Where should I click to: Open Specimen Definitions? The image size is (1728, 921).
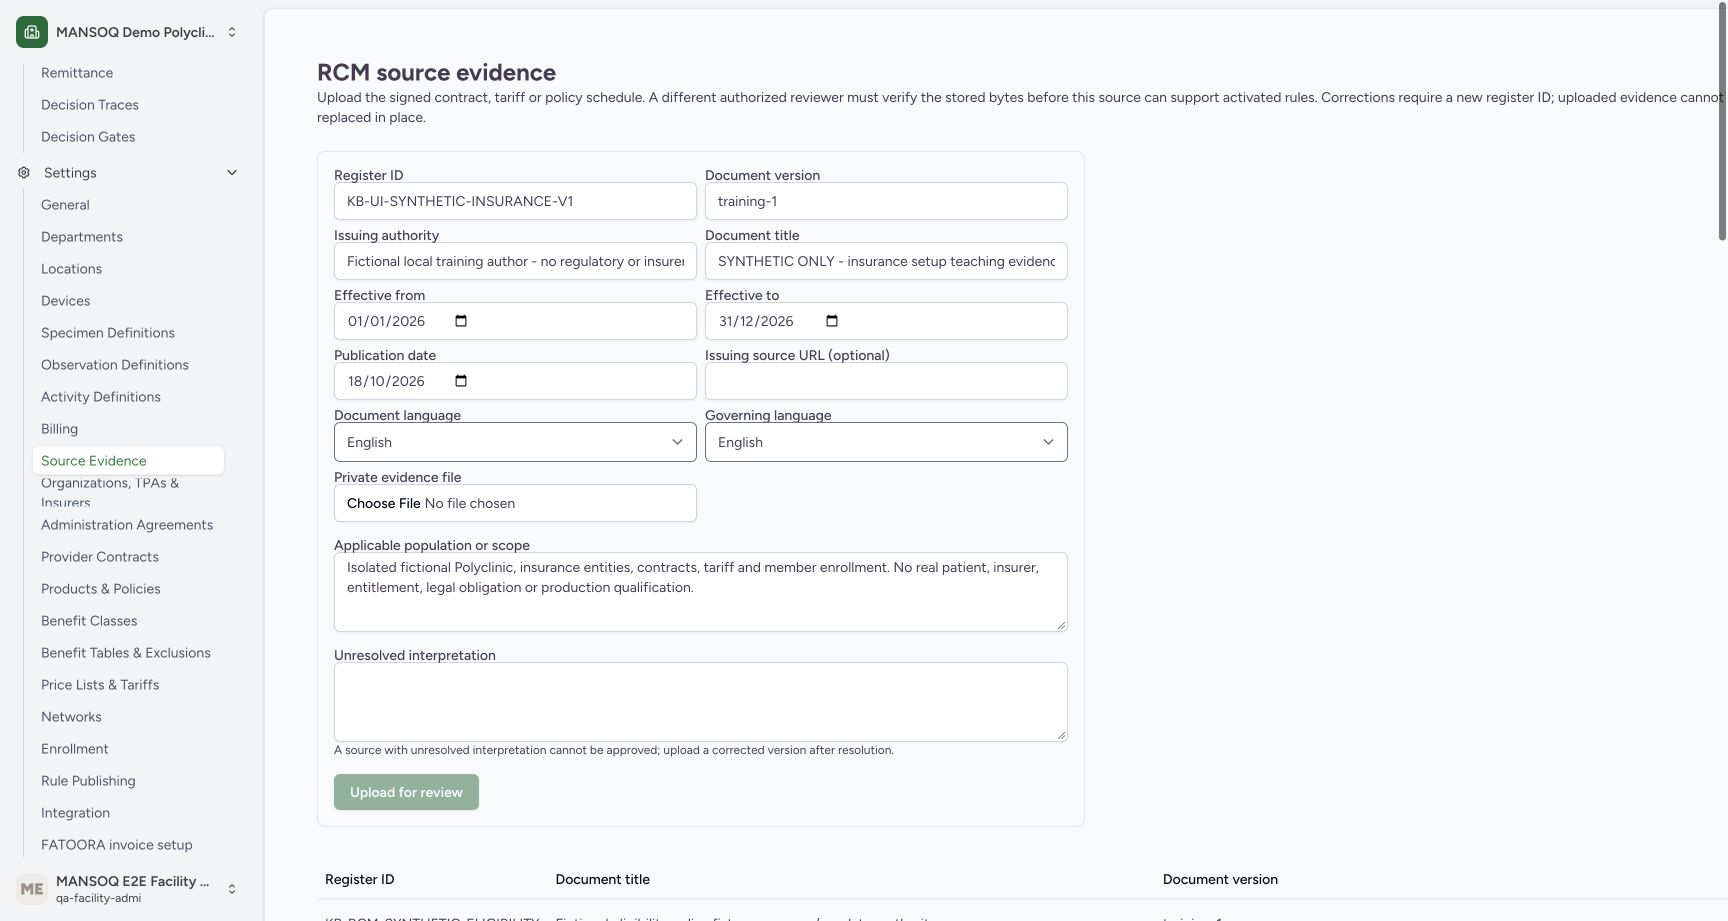108,333
